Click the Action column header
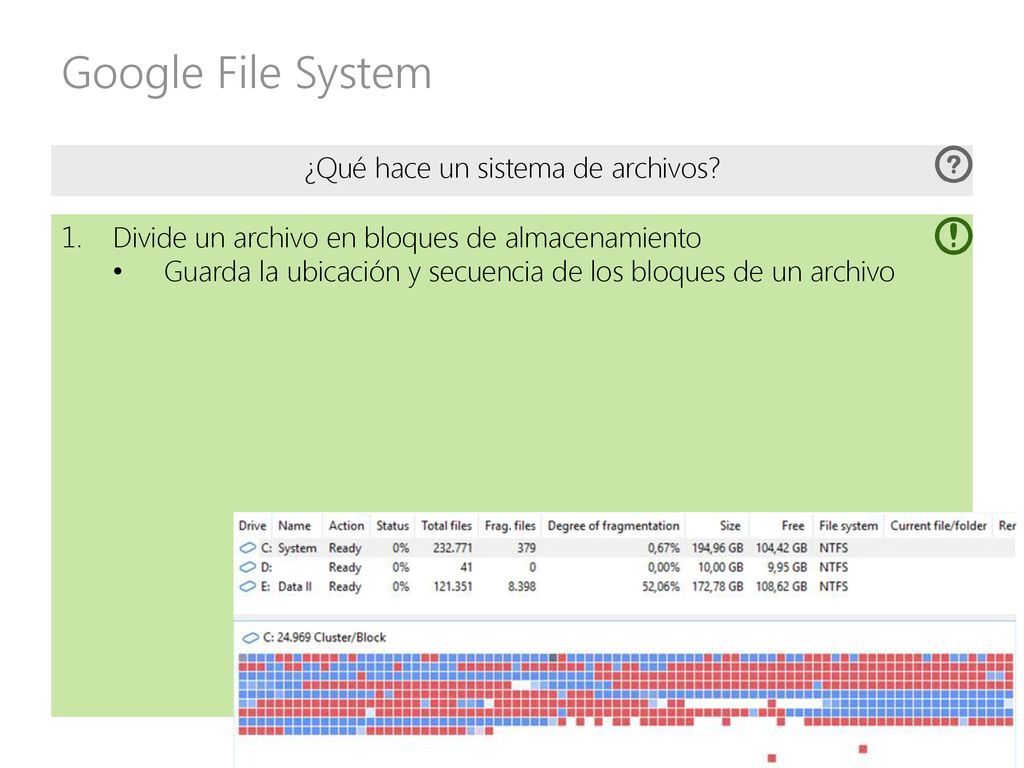Screen dimensions: 1024x768 coord(346,526)
